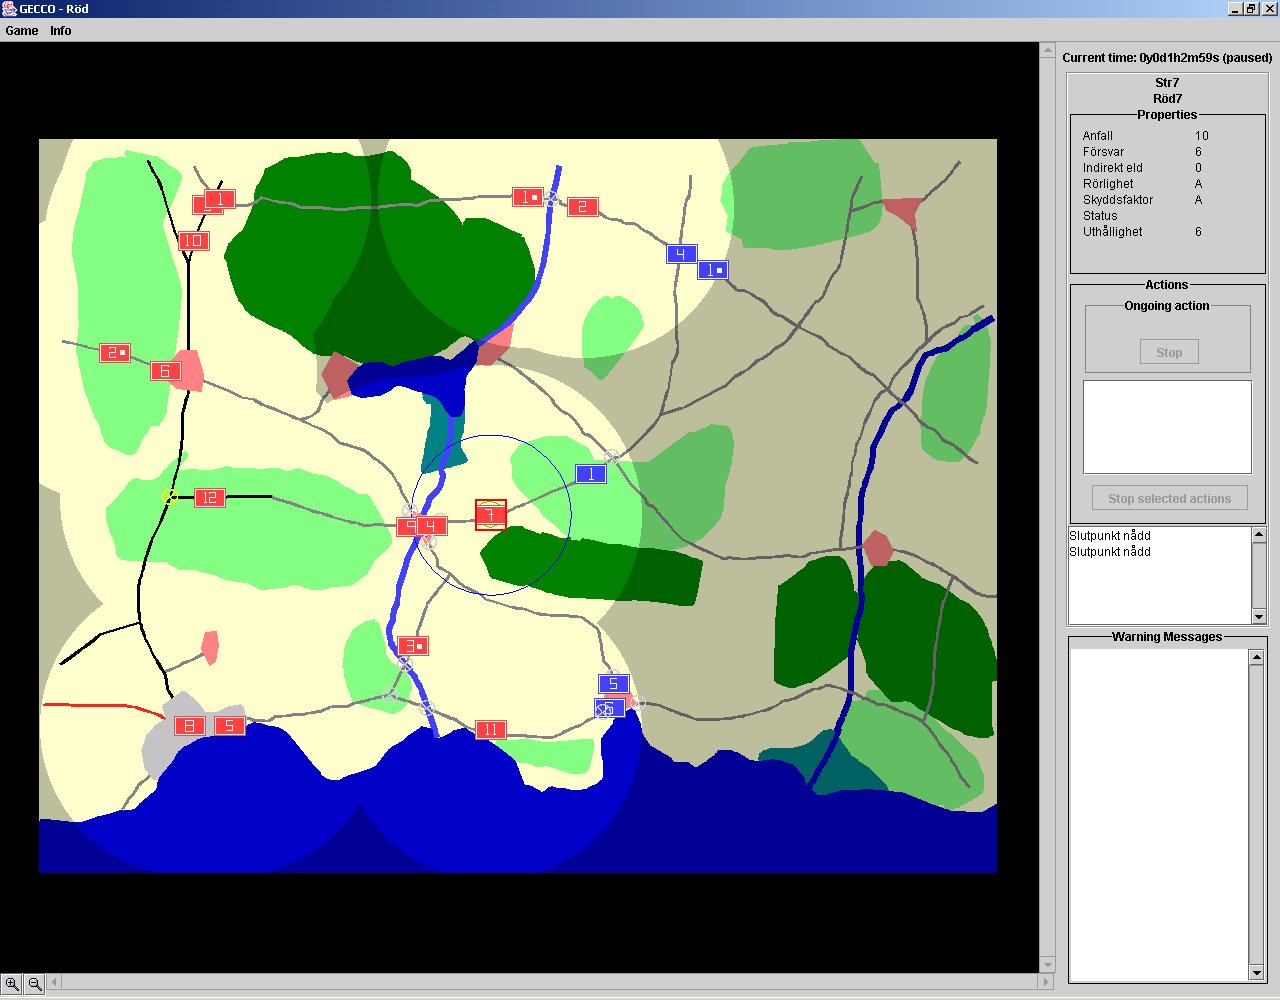Click the Stop selected actions button
The width and height of the screenshot is (1280, 1000).
tap(1168, 499)
